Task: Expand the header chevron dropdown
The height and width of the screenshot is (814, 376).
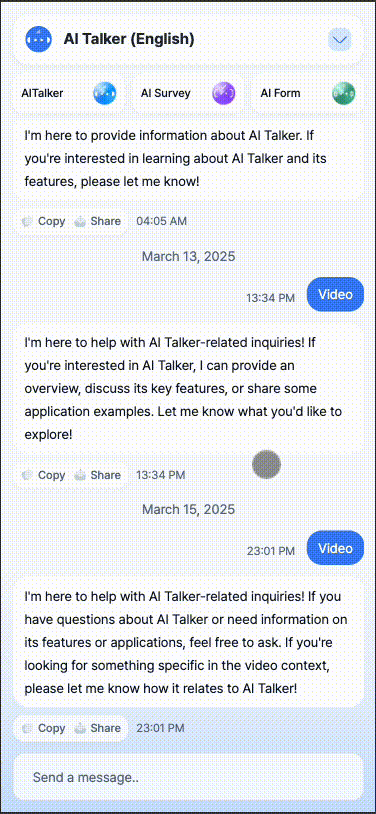Action: pos(340,39)
